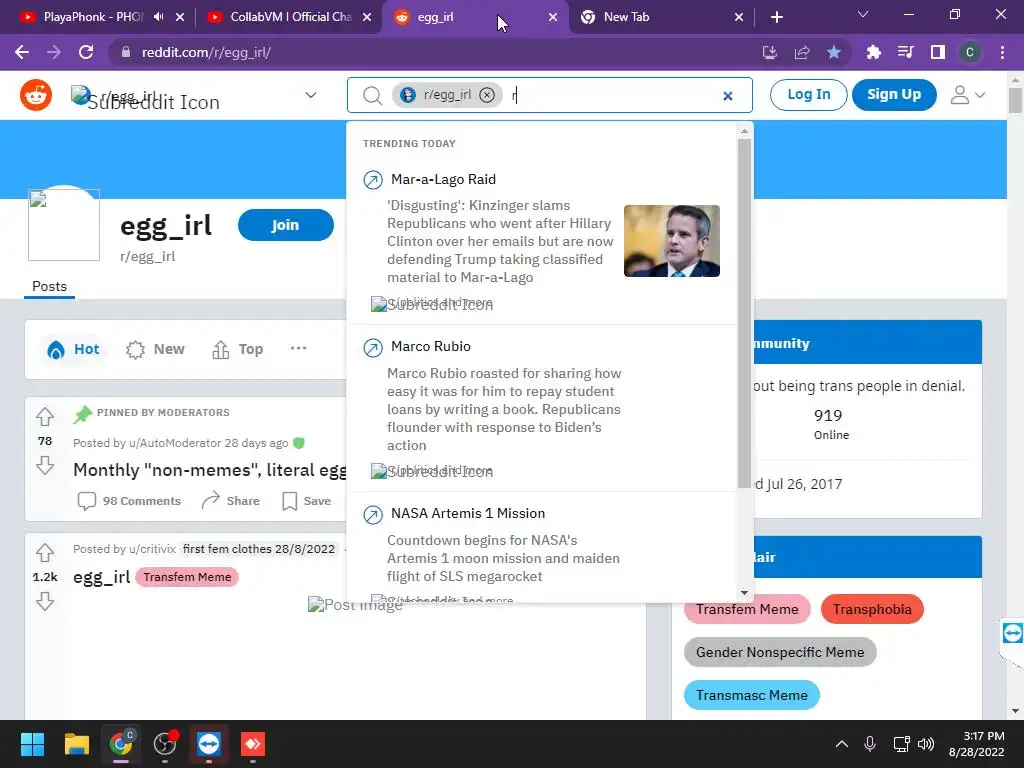Expand the r/egg_irl community dropdown
The width and height of the screenshot is (1024, 768).
tap(311, 95)
